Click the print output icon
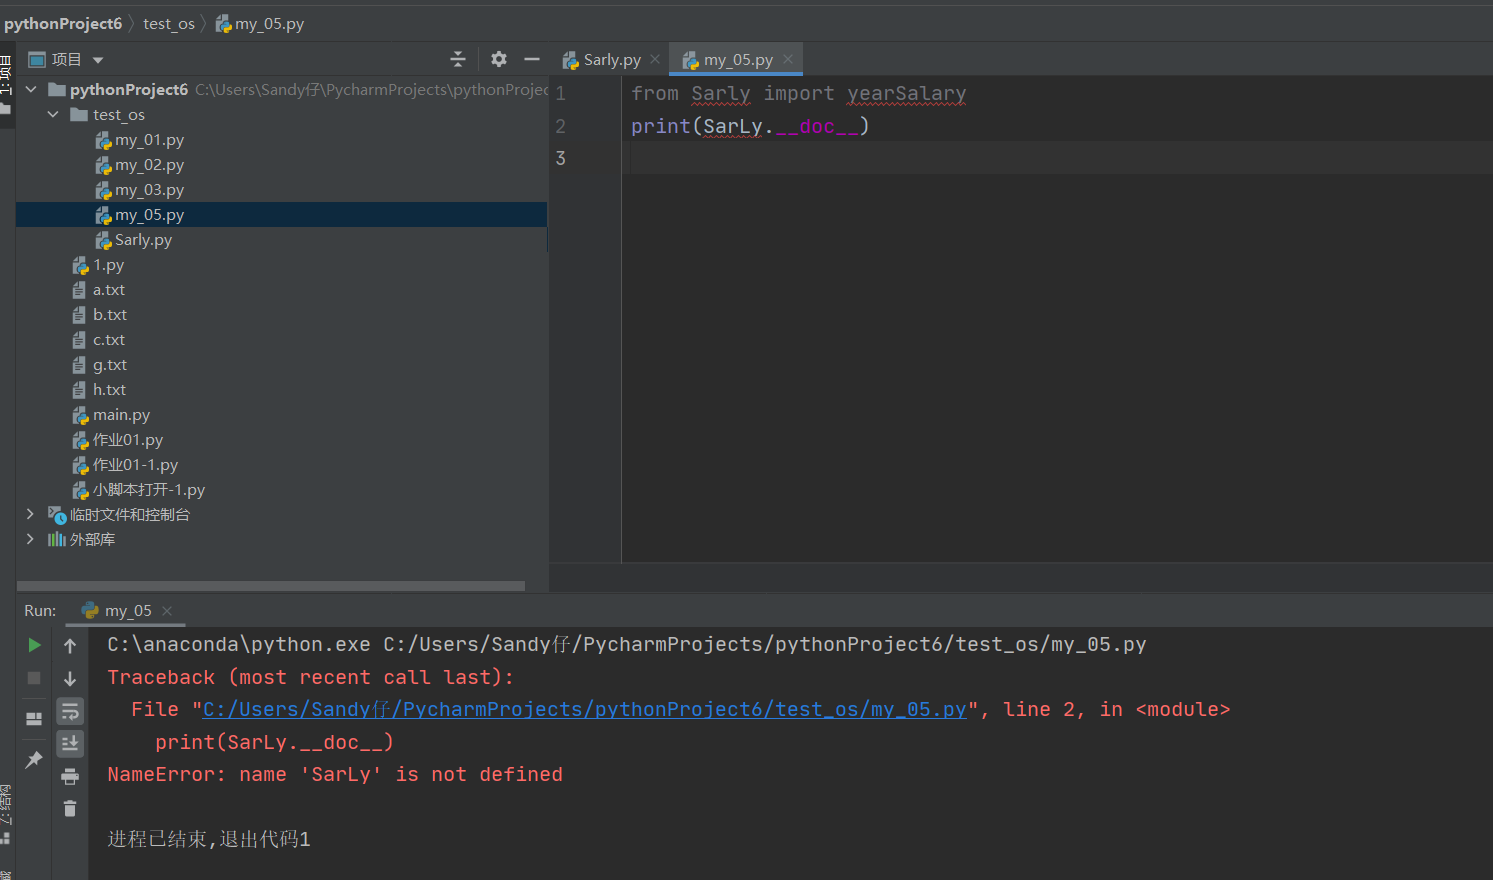Screen dimensions: 1493x880 tap(70, 776)
